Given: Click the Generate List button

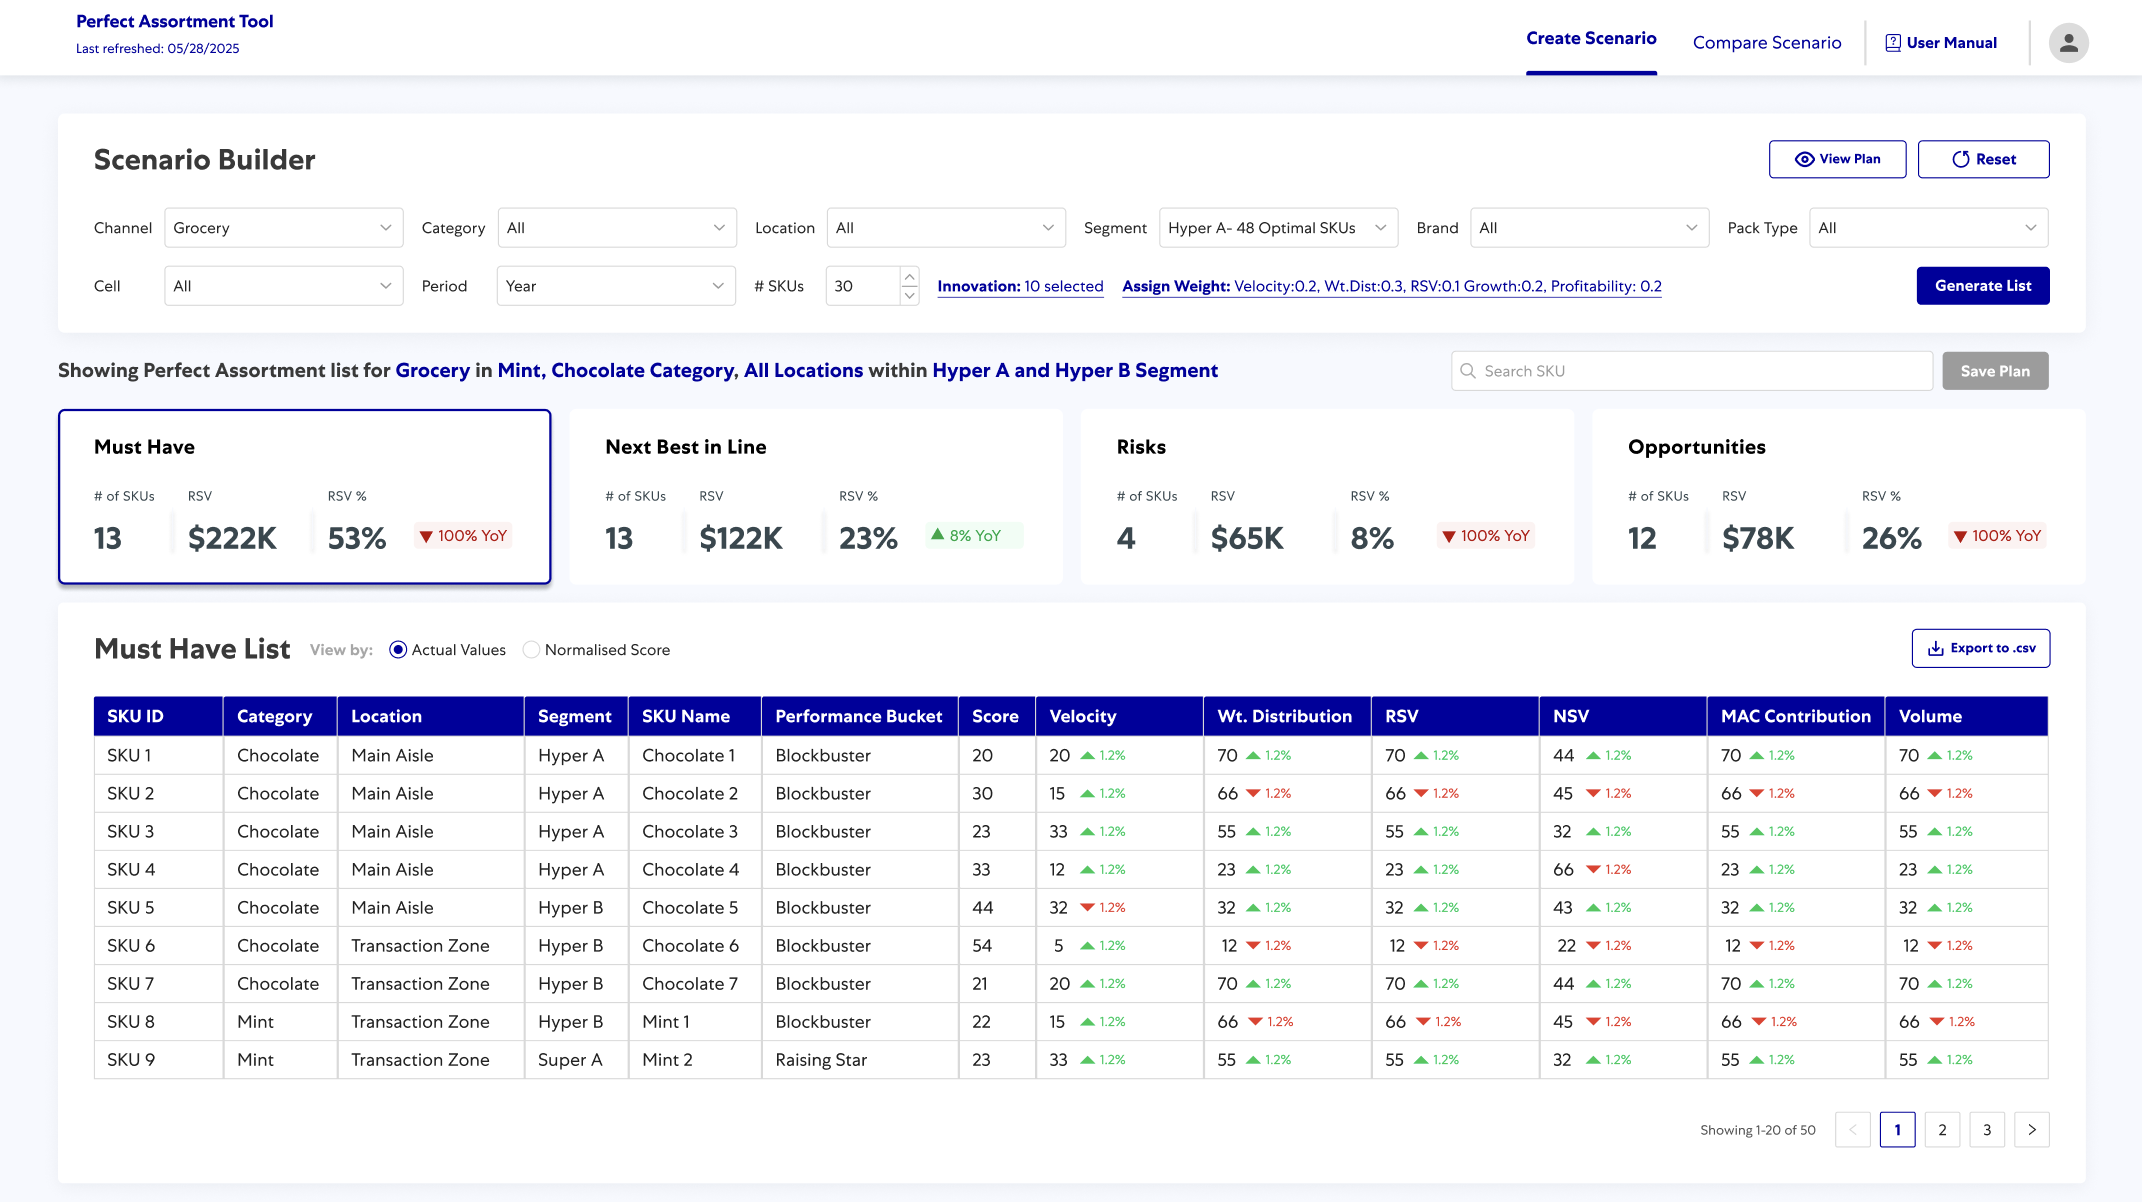Looking at the screenshot, I should [x=1983, y=286].
